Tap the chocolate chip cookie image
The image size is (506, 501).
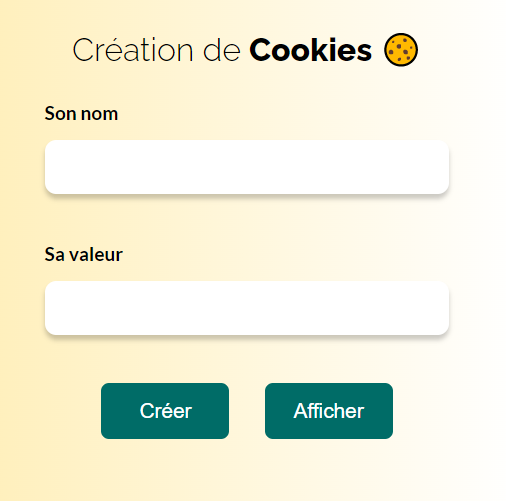click(401, 50)
